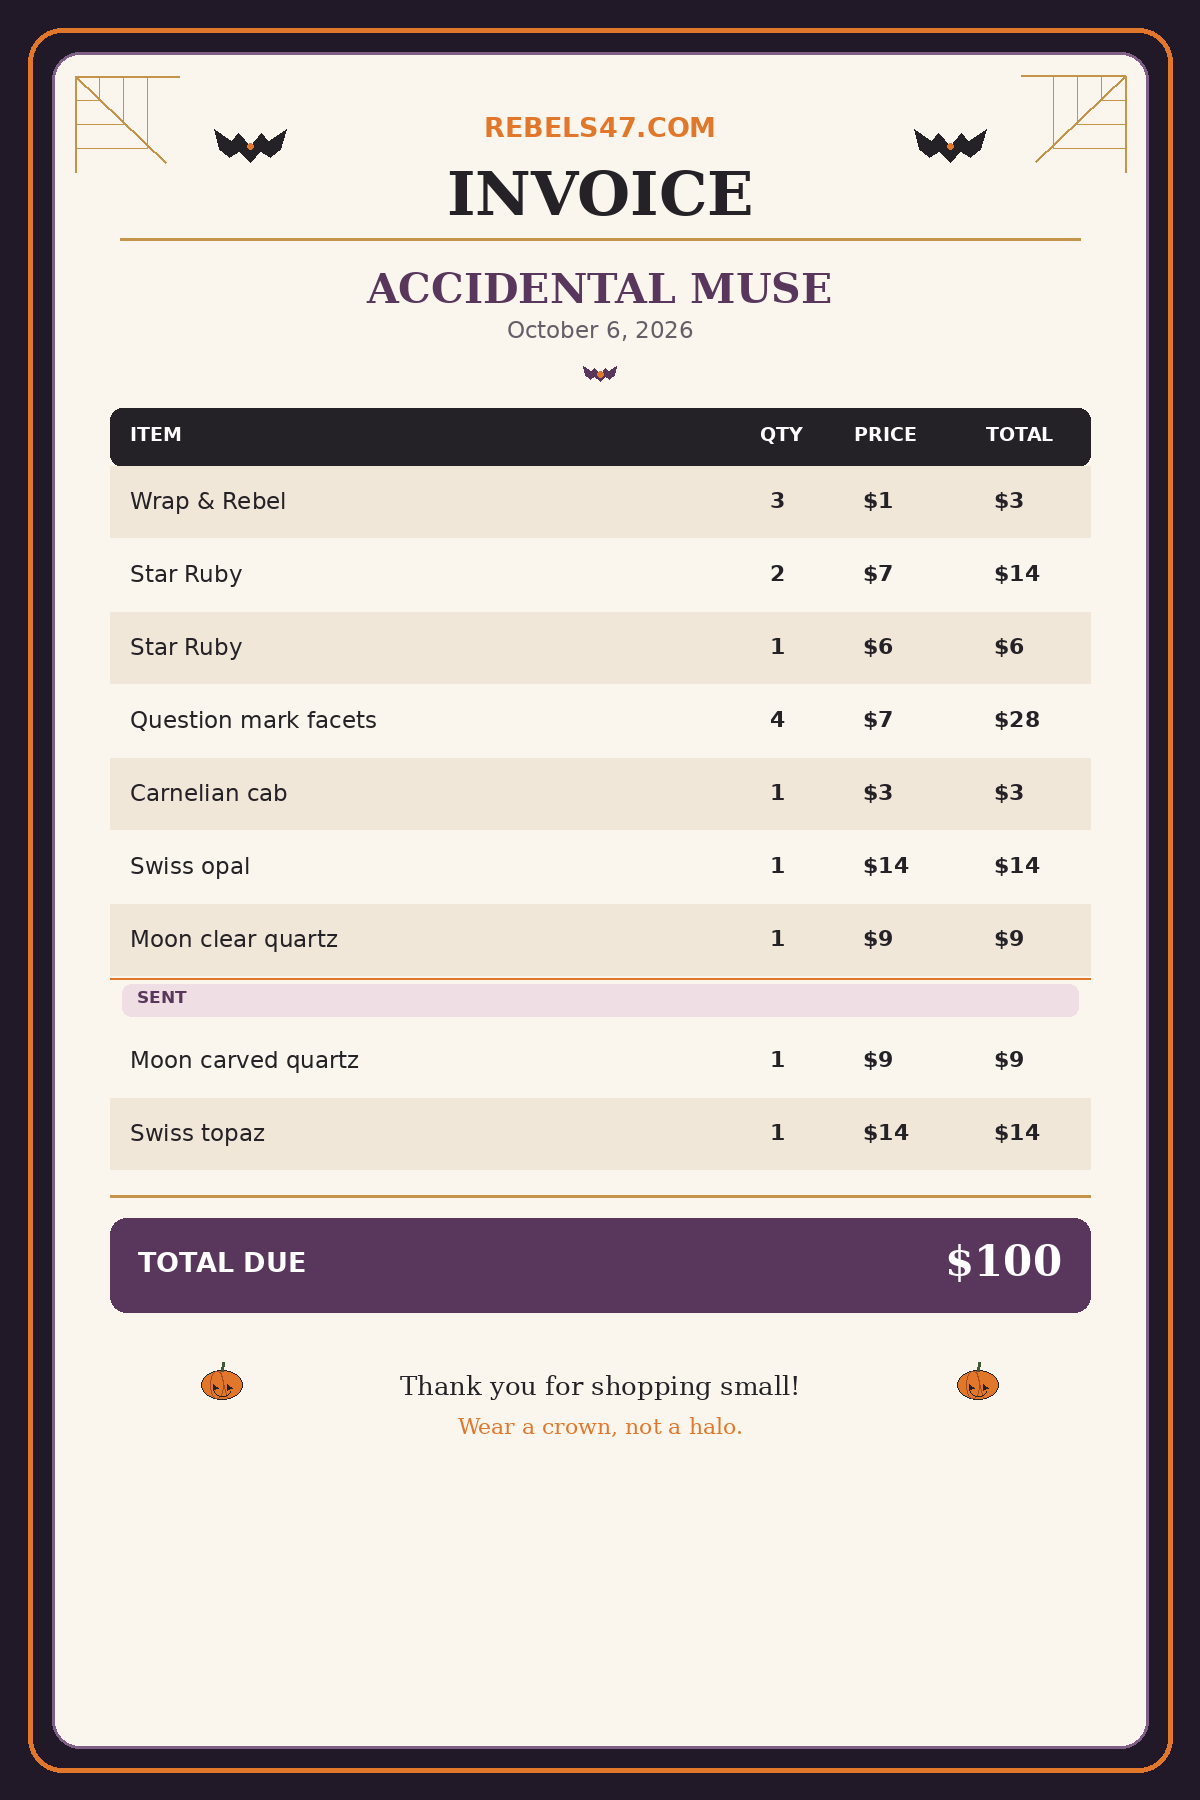
Task: Select the Wrap & Rebel row
Action: pyautogui.click(x=600, y=502)
